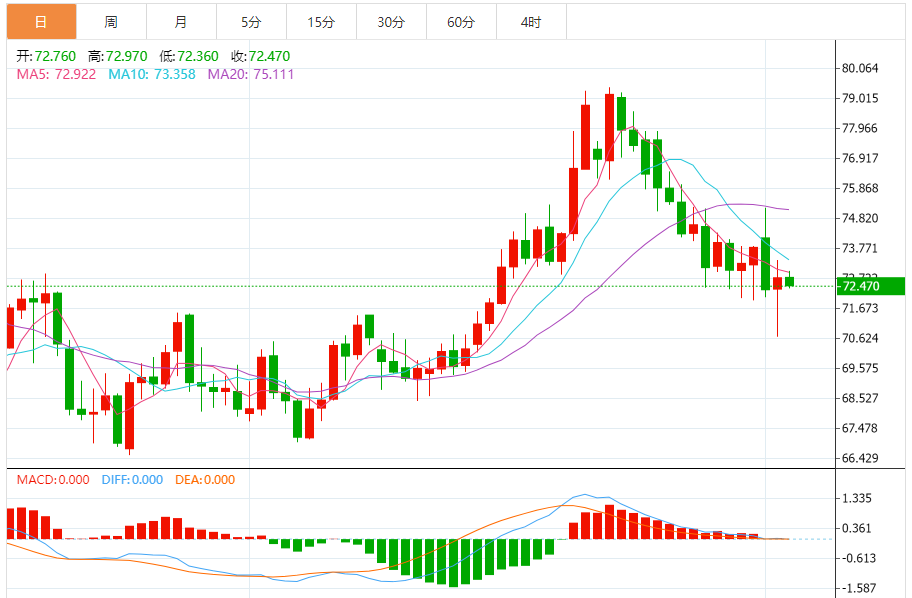Click the 75.868 price axis label

(860, 188)
